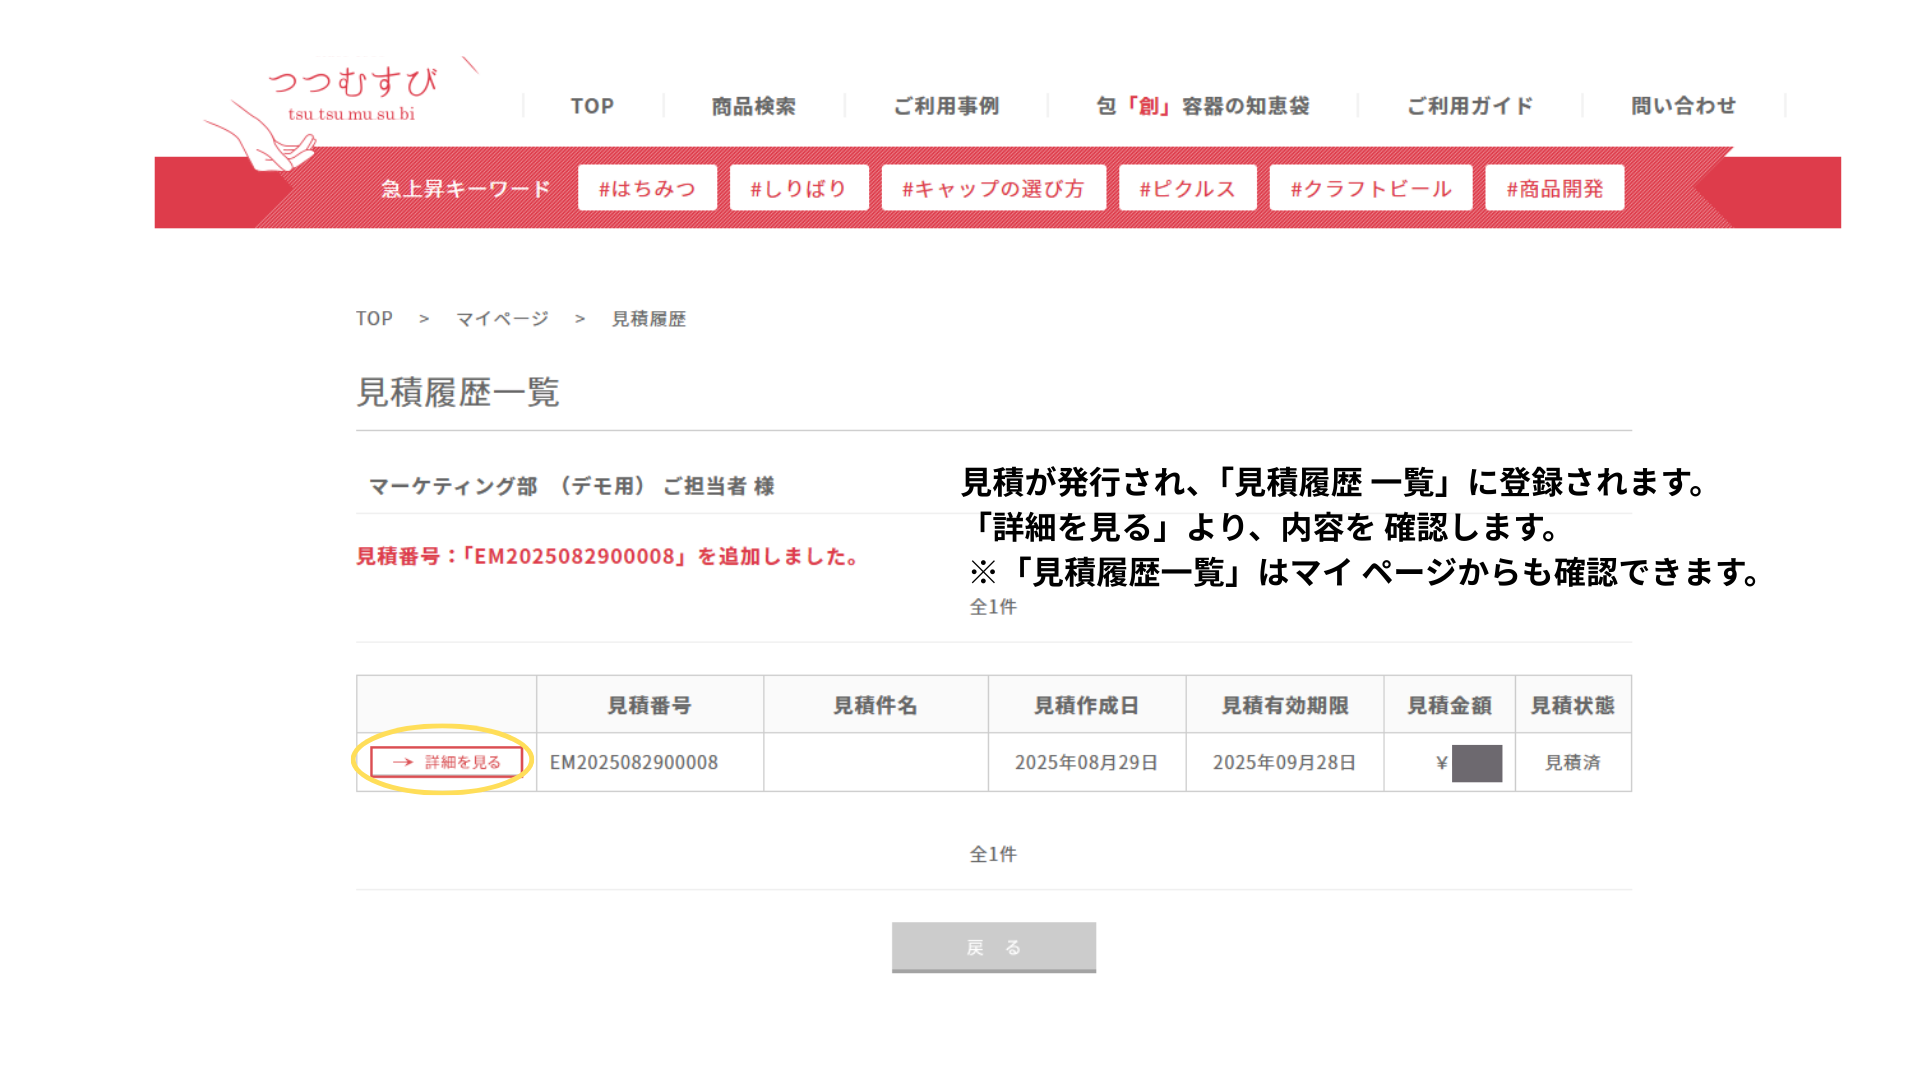This screenshot has width=1920, height=1080.
Task: Open 商品検索 in the navigation bar
Action: 753,106
